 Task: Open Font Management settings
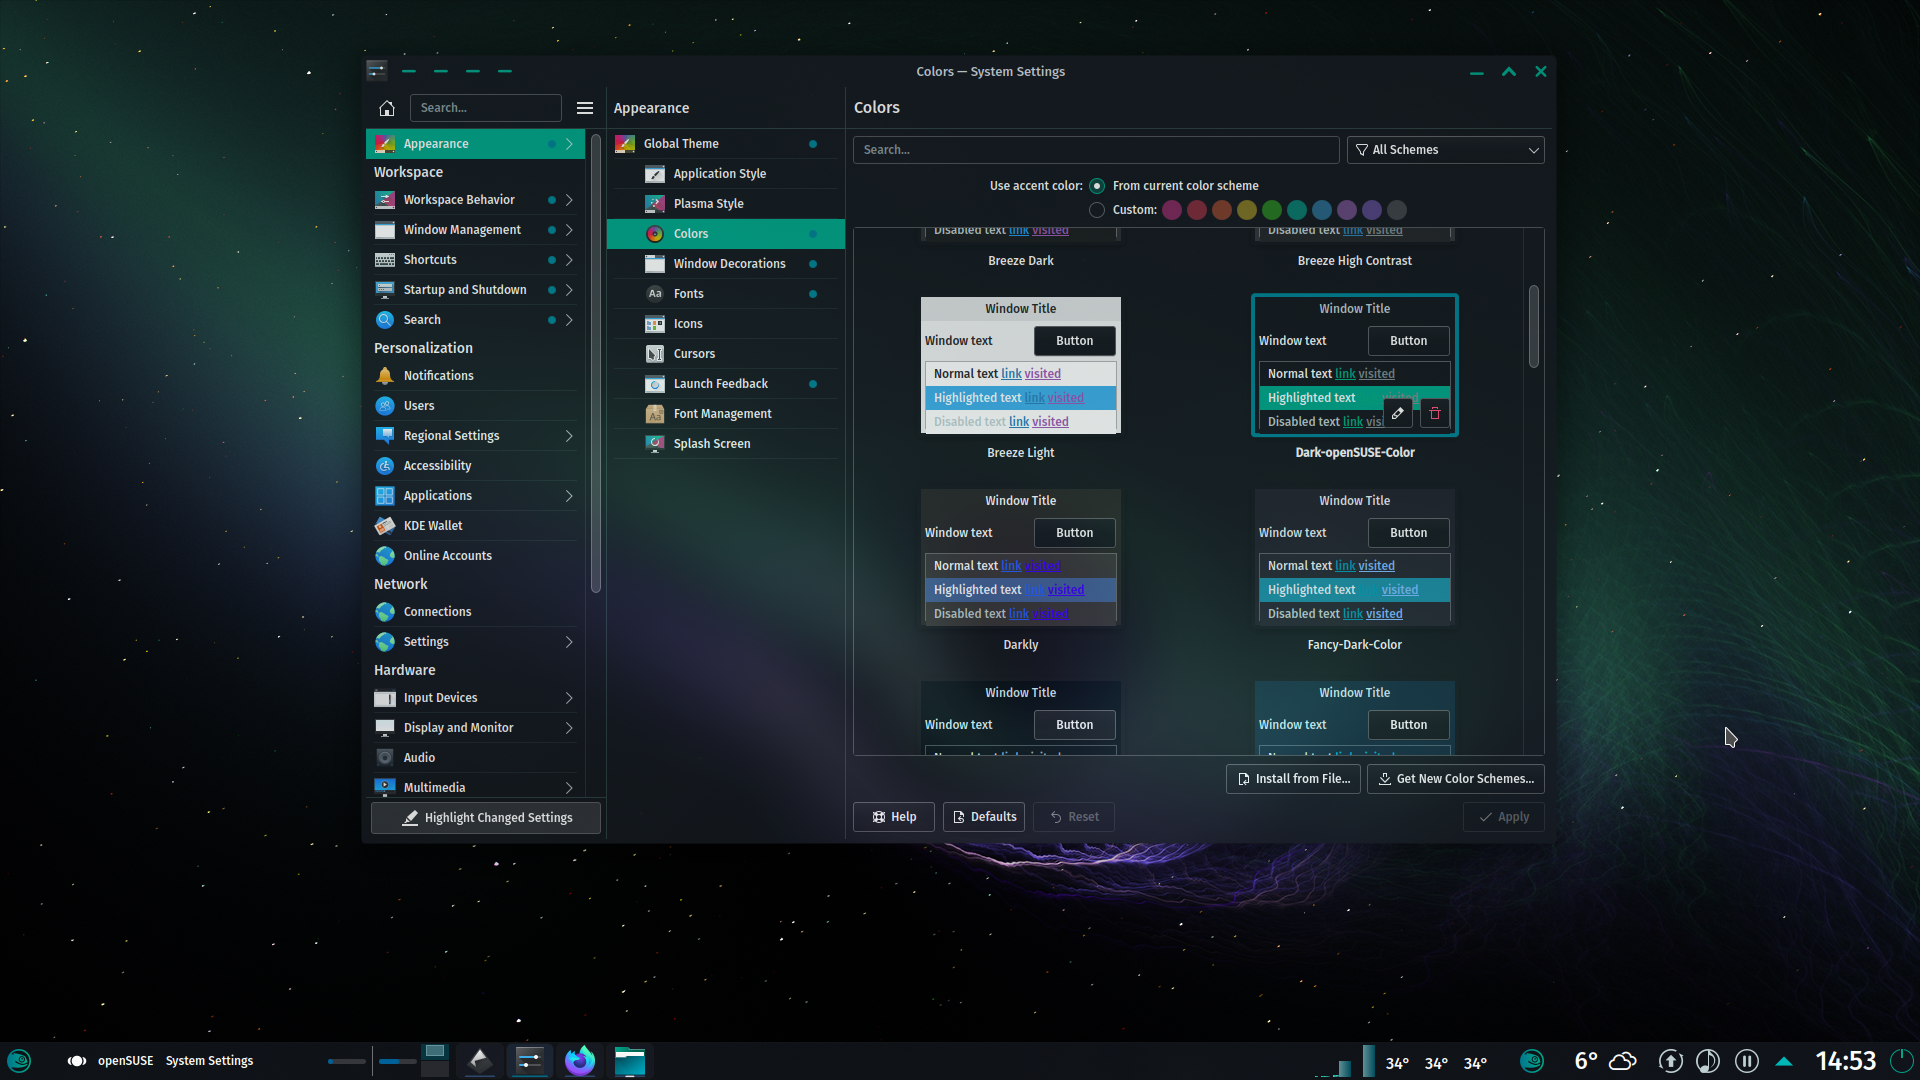tap(725, 414)
